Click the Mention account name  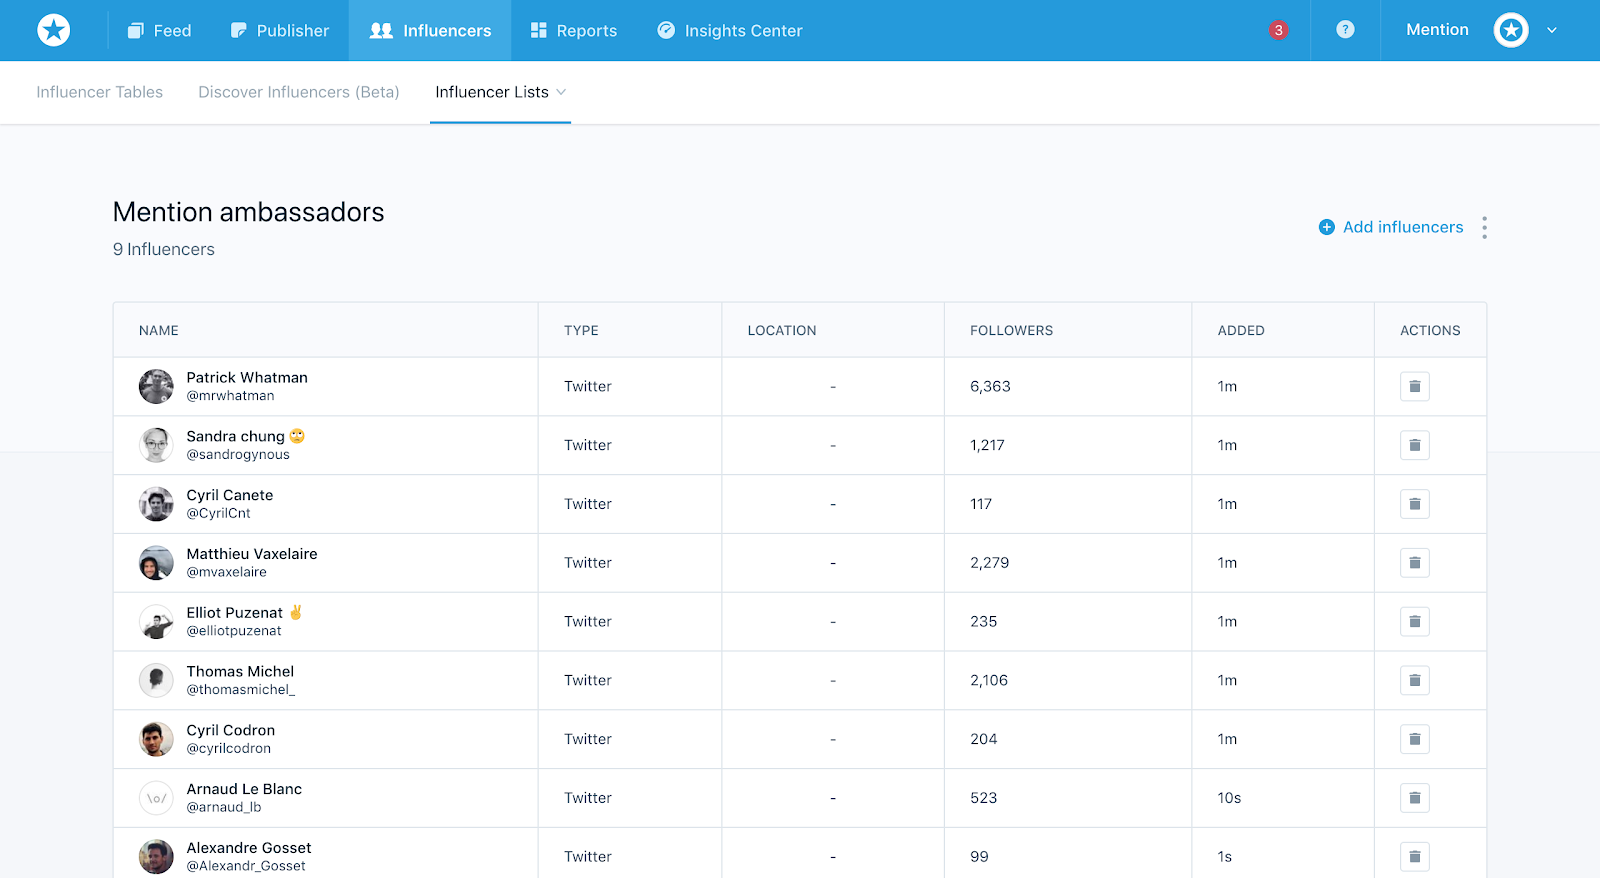1437,30
